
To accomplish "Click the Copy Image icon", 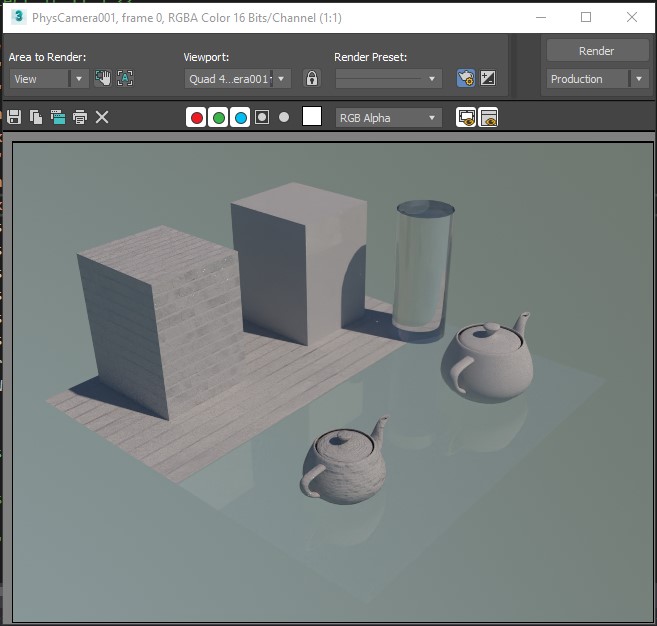I will click(36, 117).
